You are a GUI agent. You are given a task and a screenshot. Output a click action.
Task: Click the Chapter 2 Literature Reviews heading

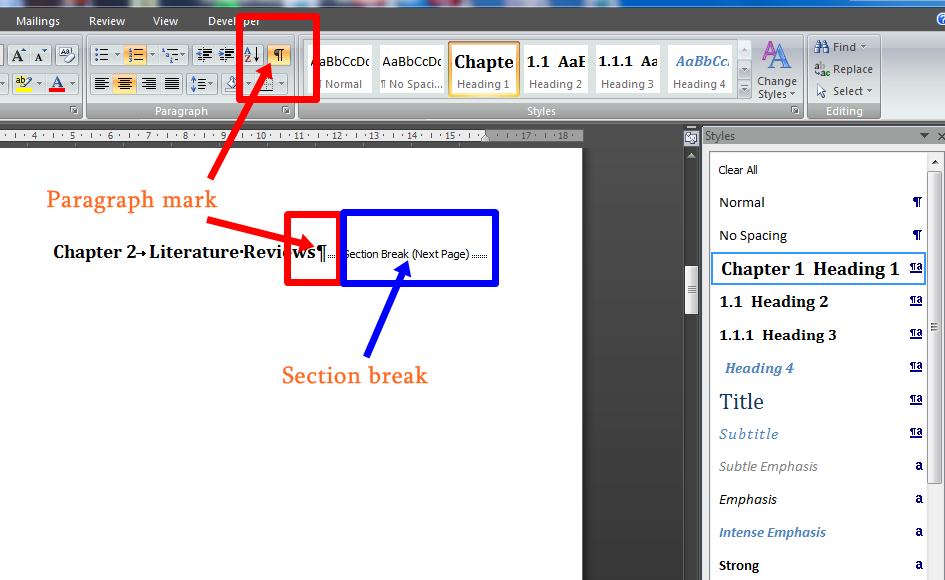click(x=184, y=252)
